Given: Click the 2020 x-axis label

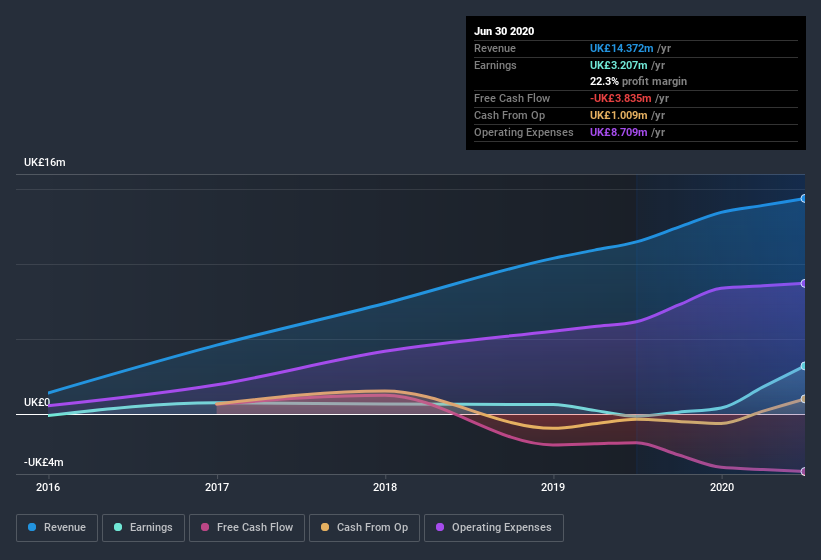Looking at the screenshot, I should 722,487.
